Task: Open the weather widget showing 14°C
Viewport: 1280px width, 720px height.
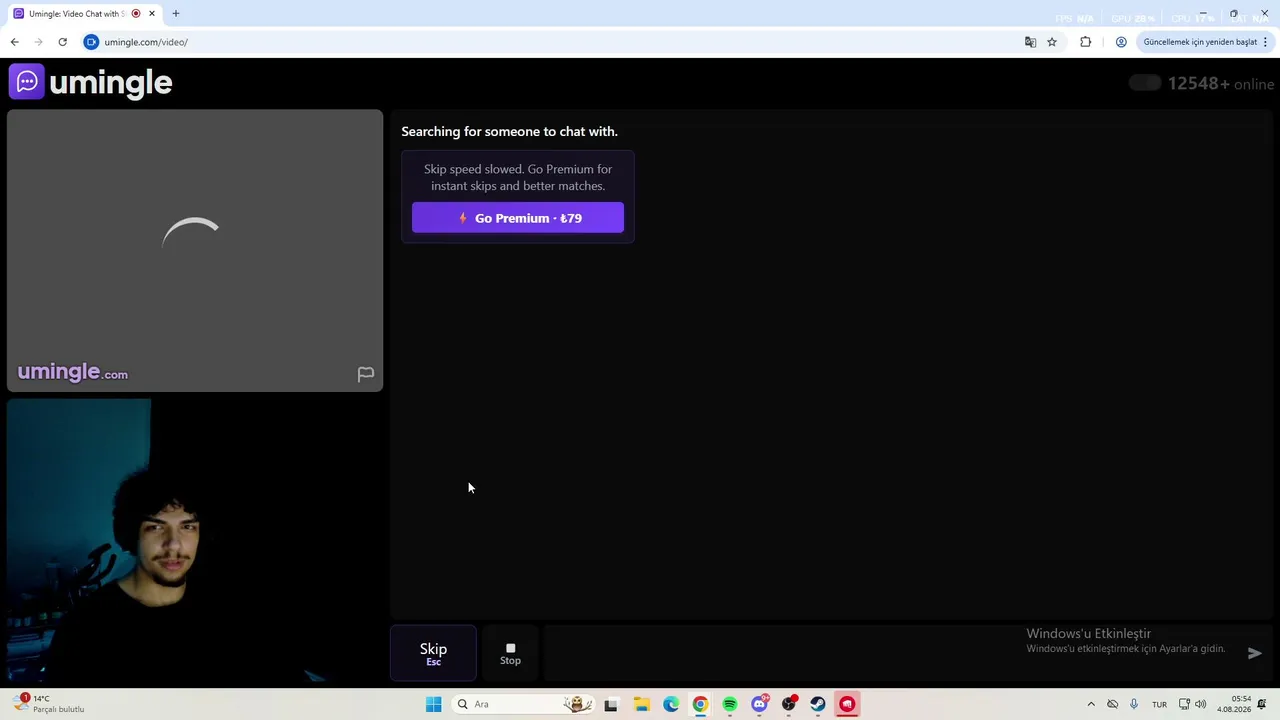Action: [48, 704]
